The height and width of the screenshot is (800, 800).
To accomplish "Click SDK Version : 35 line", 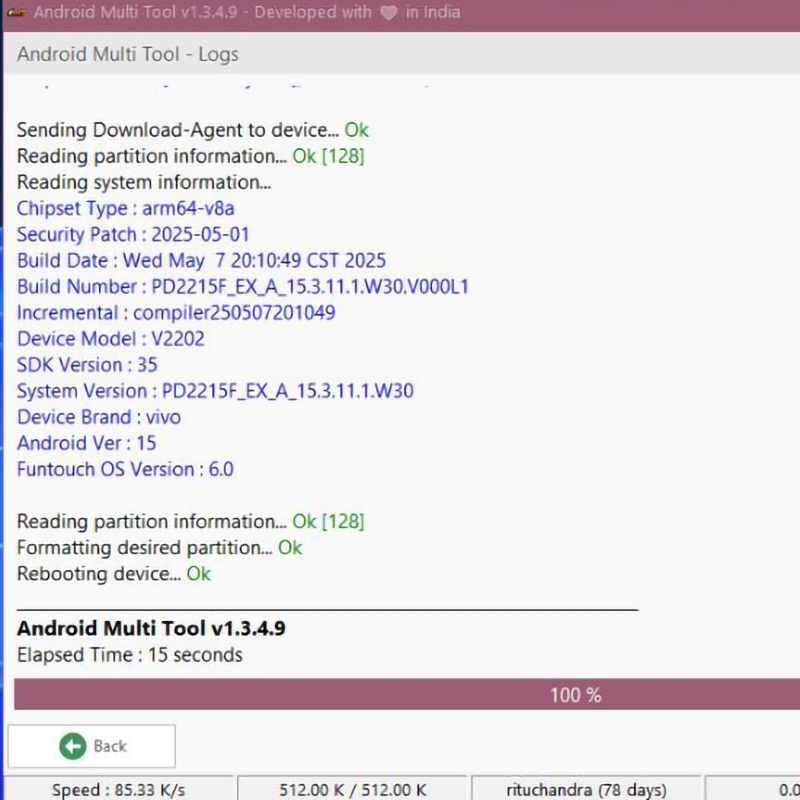I will coord(87,365).
